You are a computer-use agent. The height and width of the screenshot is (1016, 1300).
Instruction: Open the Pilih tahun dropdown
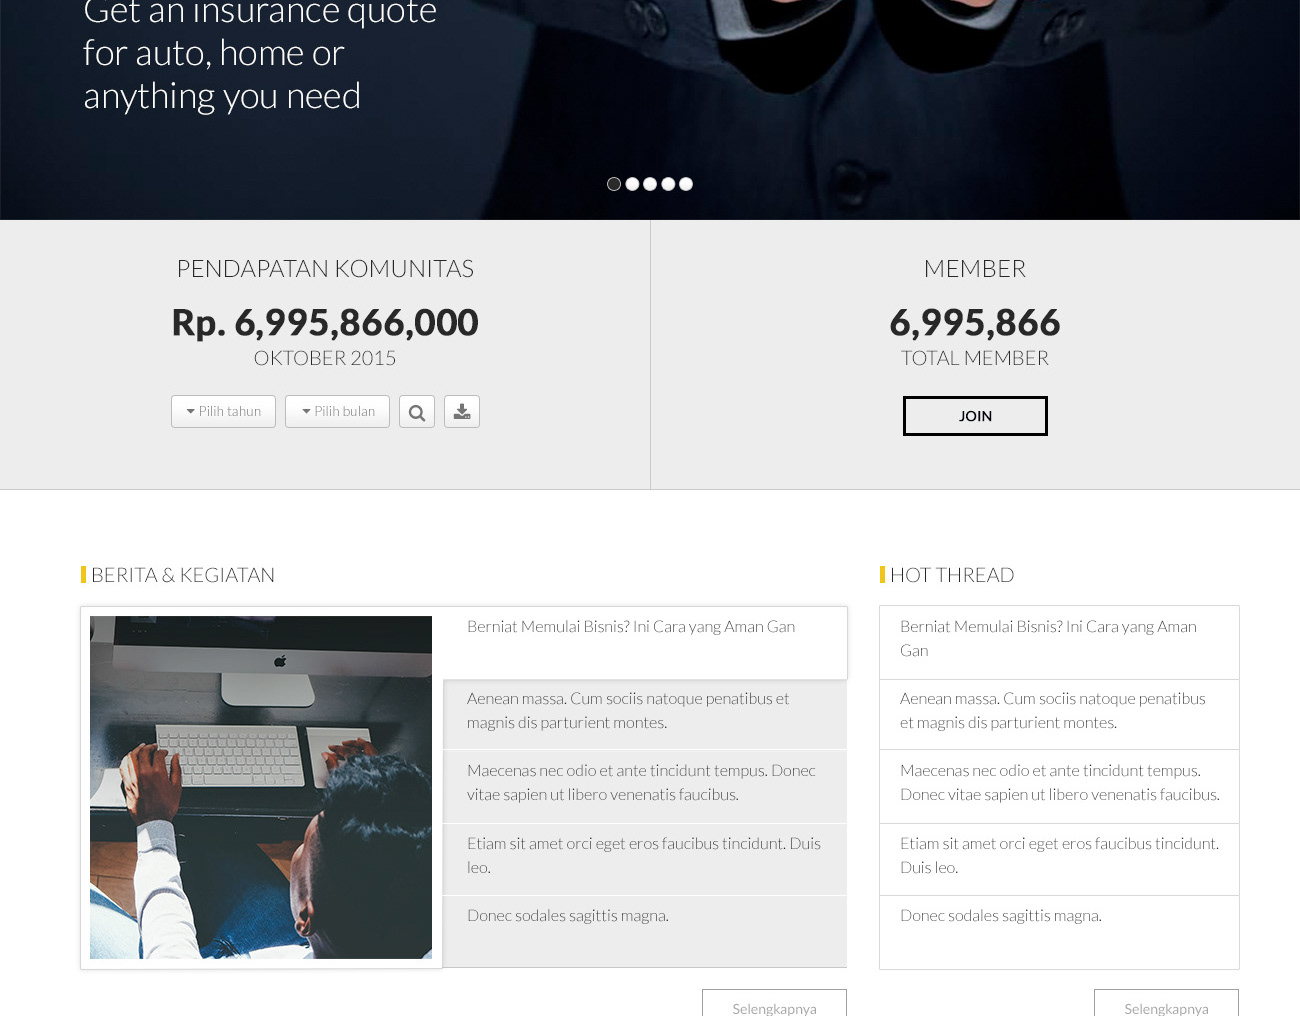click(x=223, y=412)
